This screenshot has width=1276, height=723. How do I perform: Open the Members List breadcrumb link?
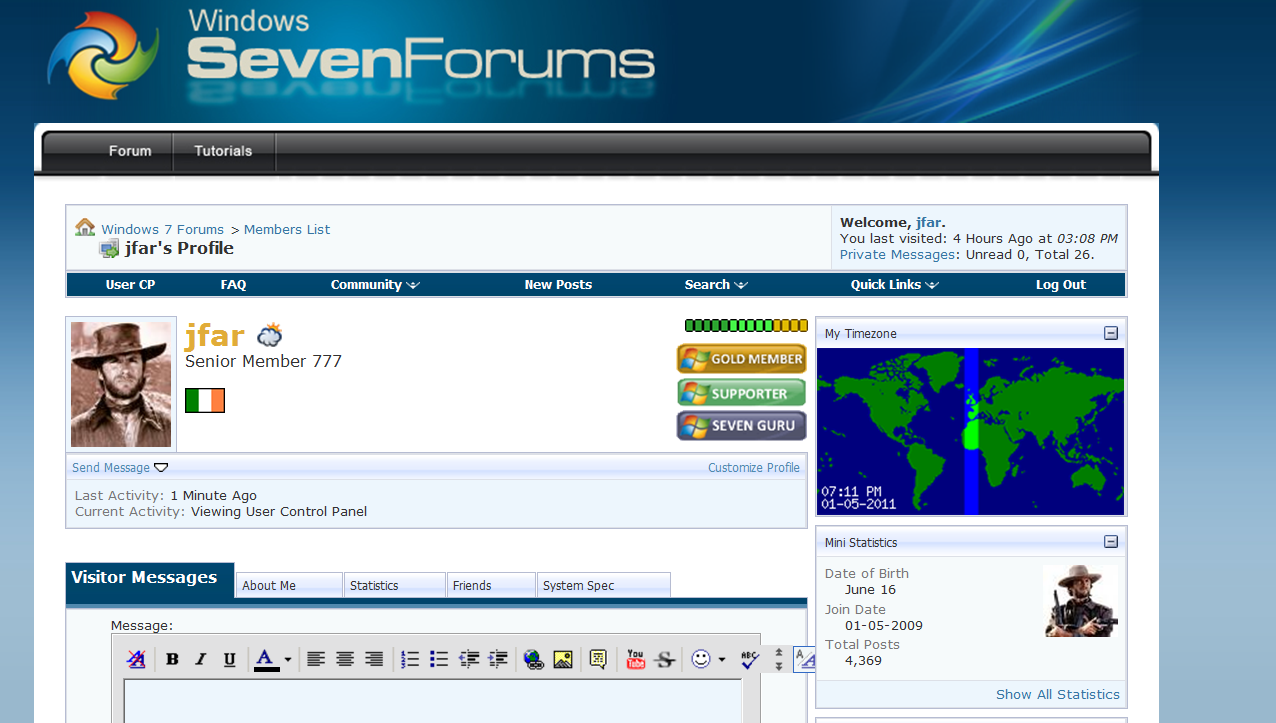(x=287, y=229)
